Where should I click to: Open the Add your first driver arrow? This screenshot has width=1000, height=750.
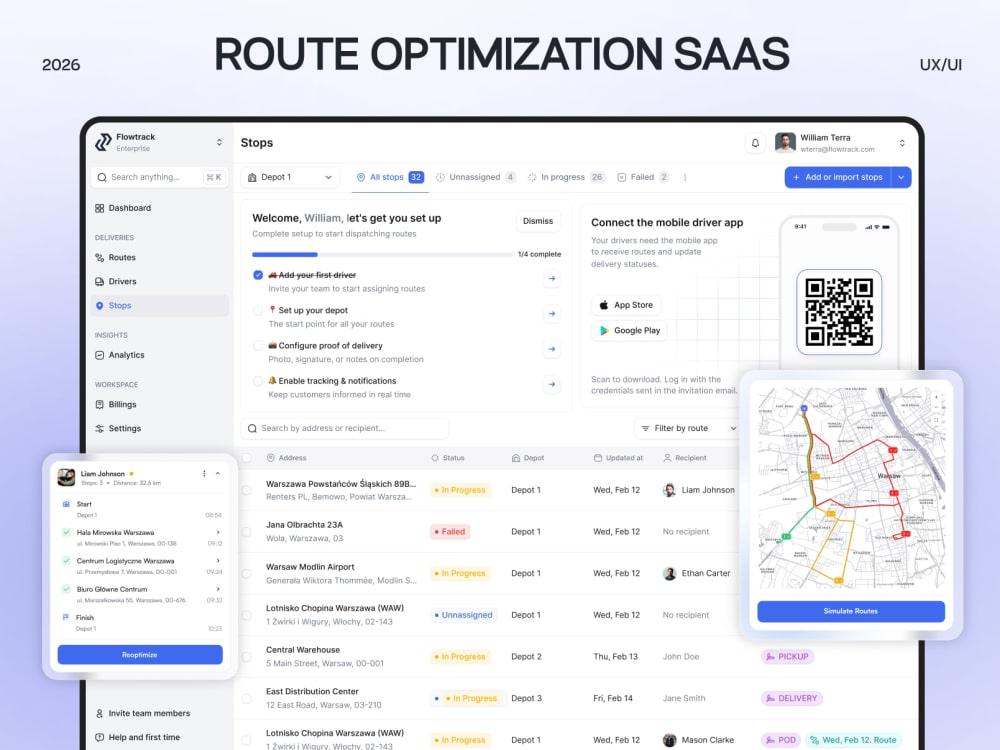pyautogui.click(x=552, y=279)
